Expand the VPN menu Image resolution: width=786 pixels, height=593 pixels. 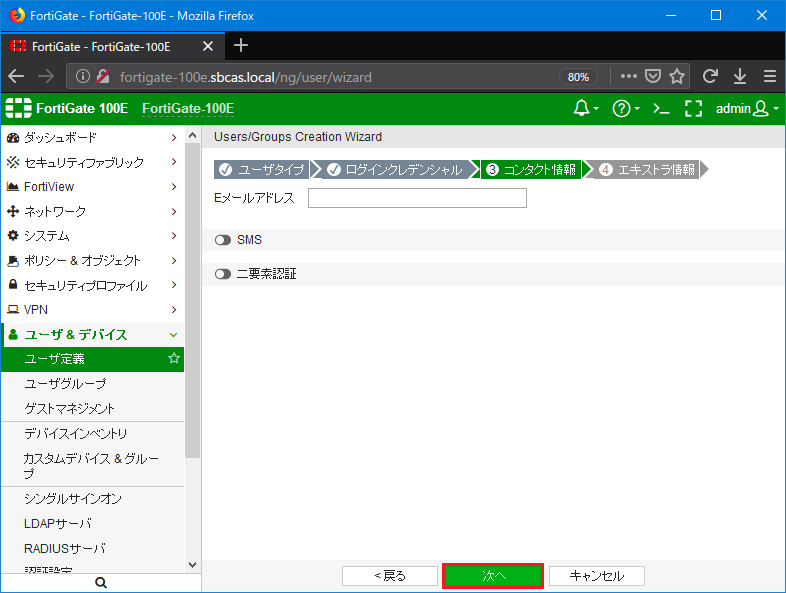point(92,310)
